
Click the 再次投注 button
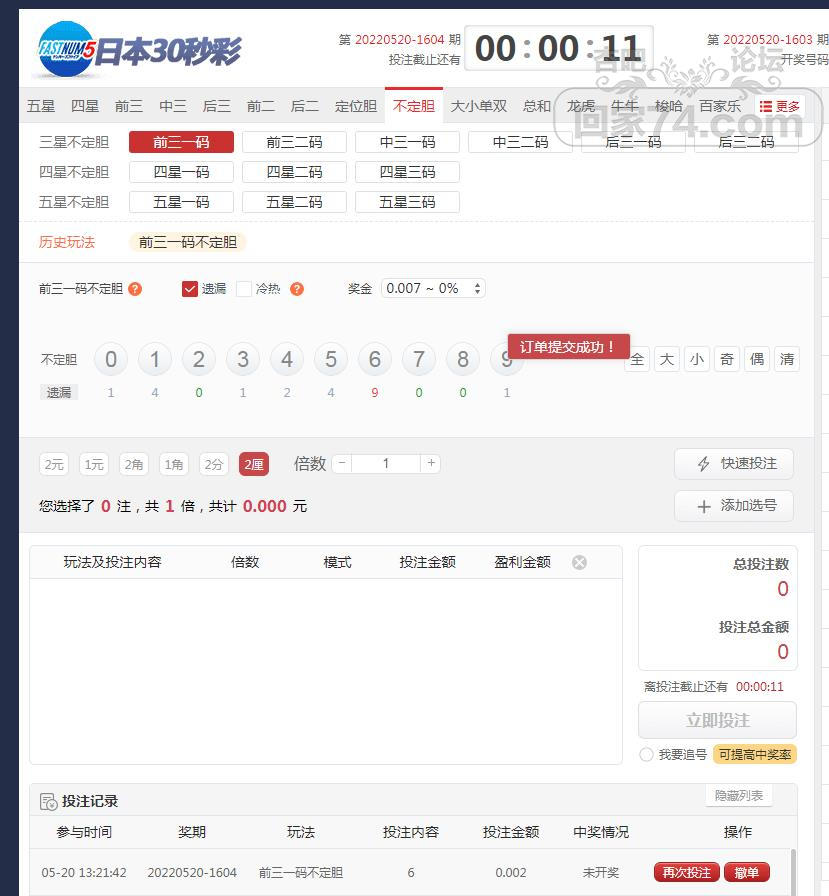tap(686, 872)
